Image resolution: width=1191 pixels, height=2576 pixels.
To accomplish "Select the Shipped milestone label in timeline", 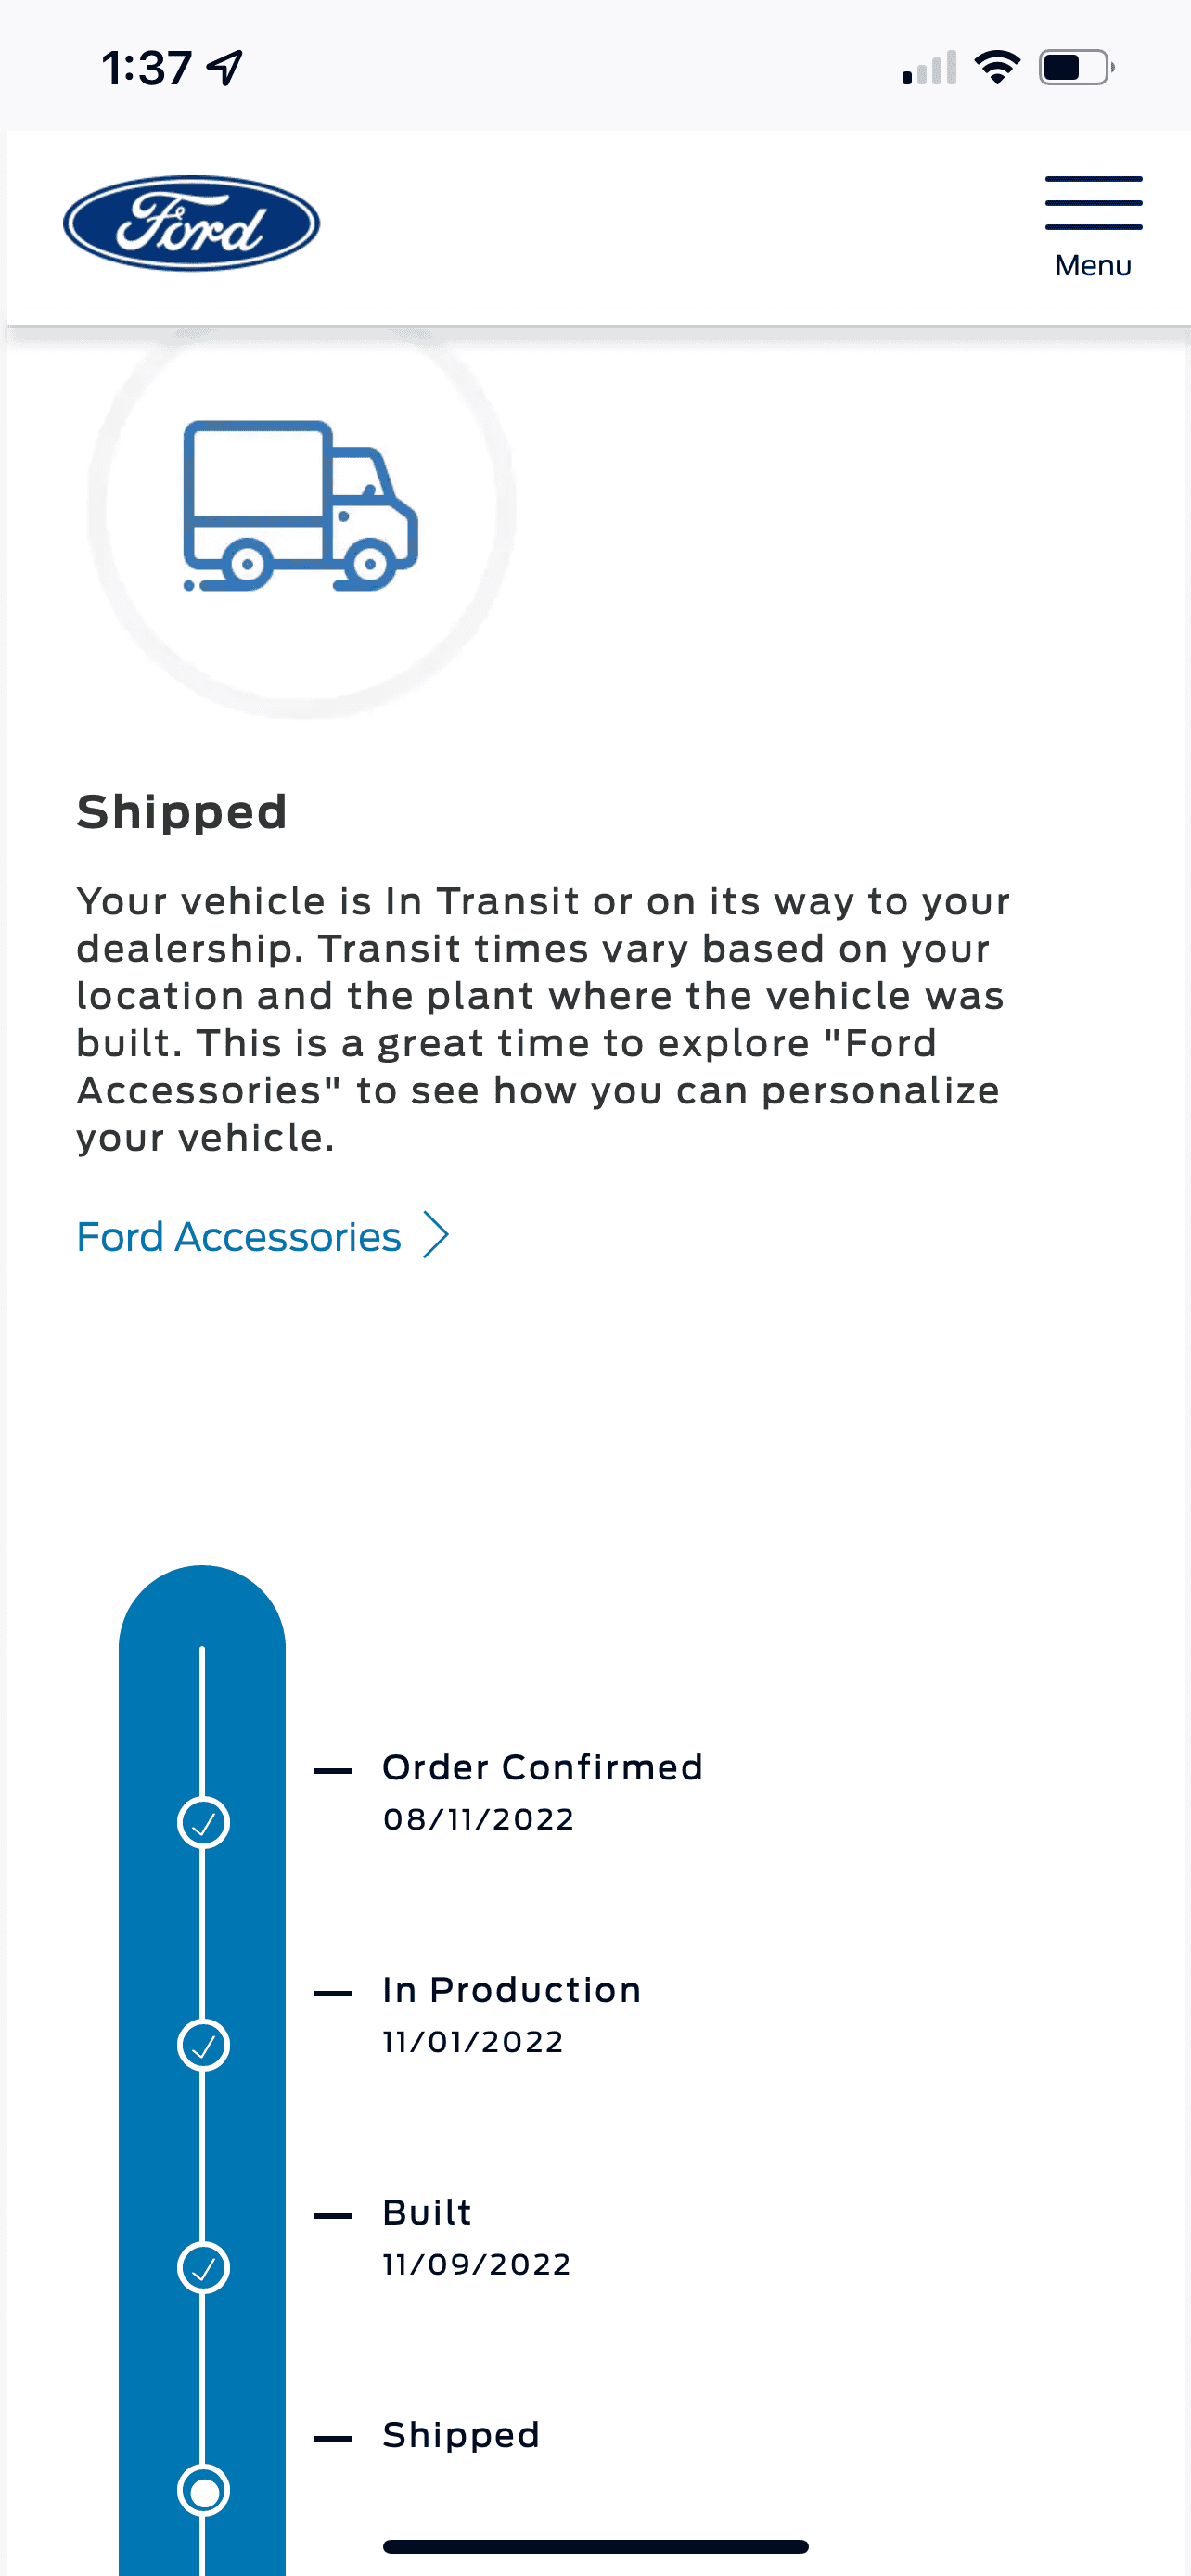I will pos(461,2435).
